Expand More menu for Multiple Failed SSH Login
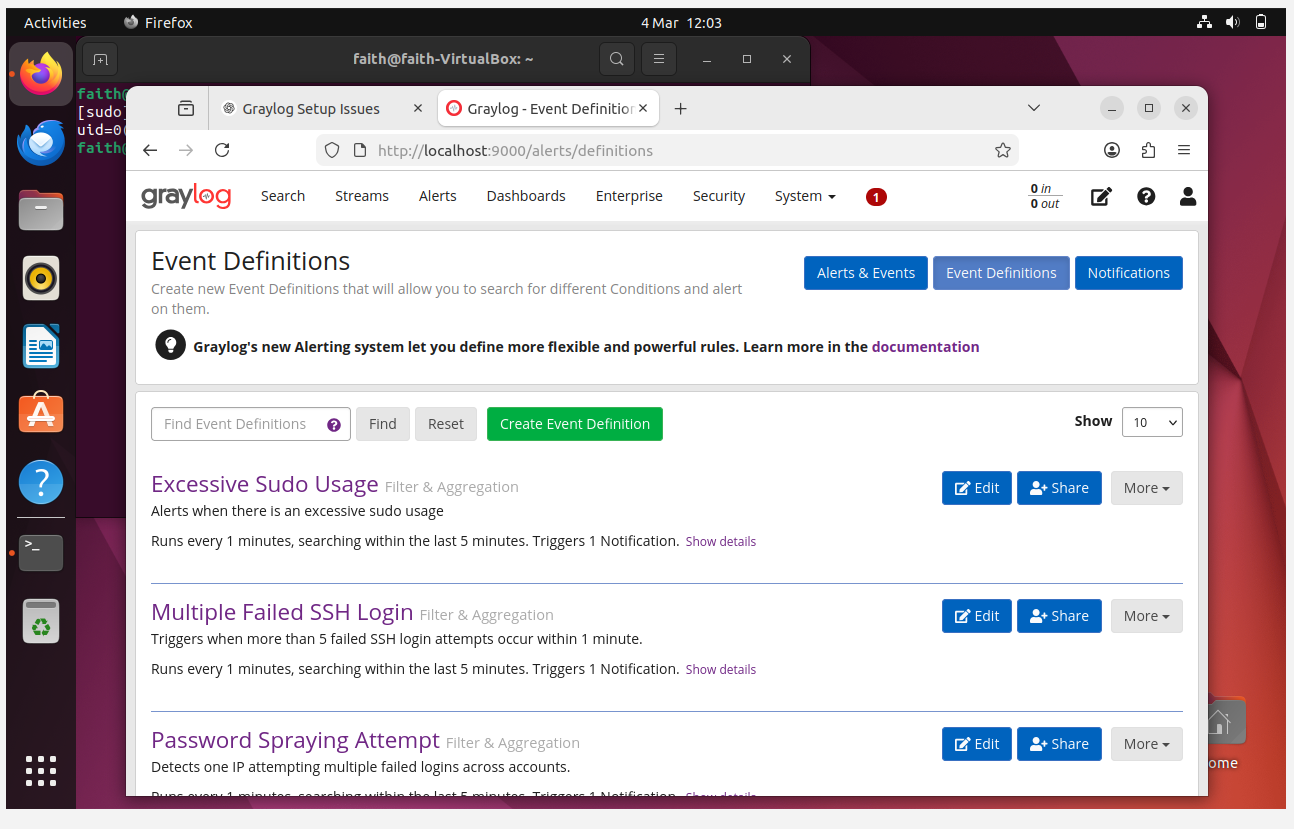 click(x=1147, y=616)
